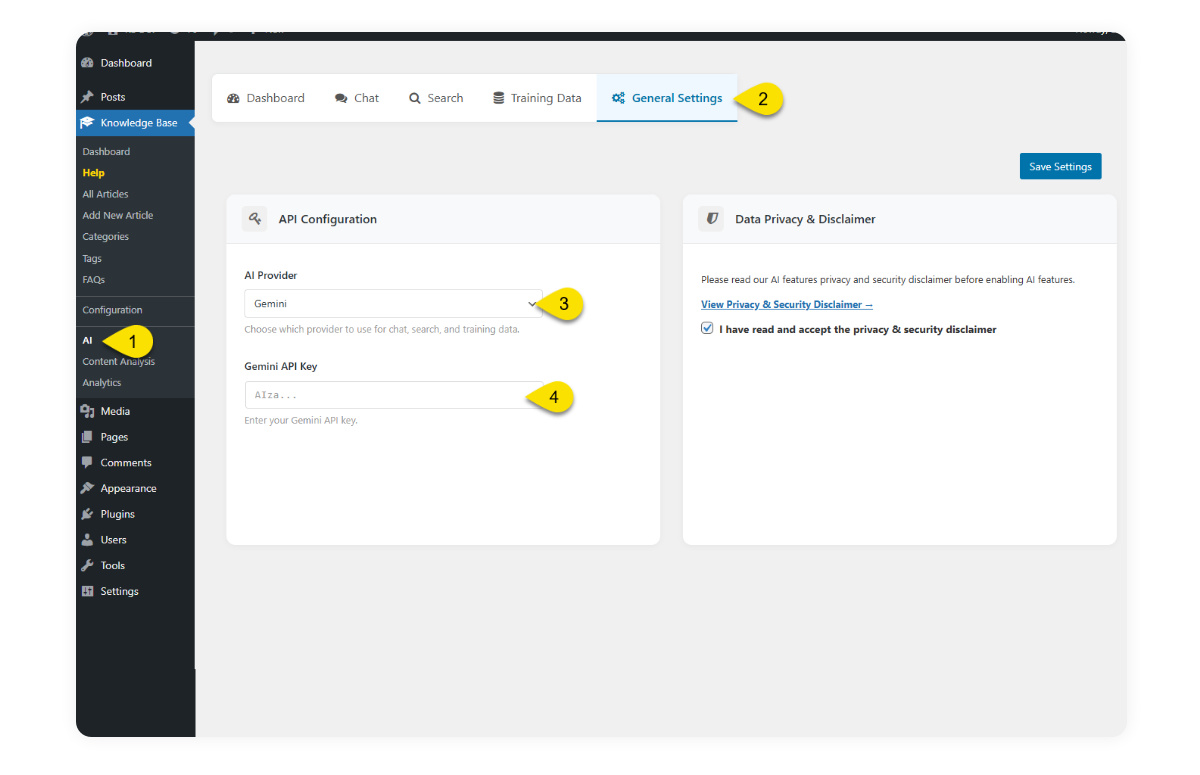The width and height of the screenshot is (1200, 775).
Task: Open the AI Provider dropdown
Action: 393,304
